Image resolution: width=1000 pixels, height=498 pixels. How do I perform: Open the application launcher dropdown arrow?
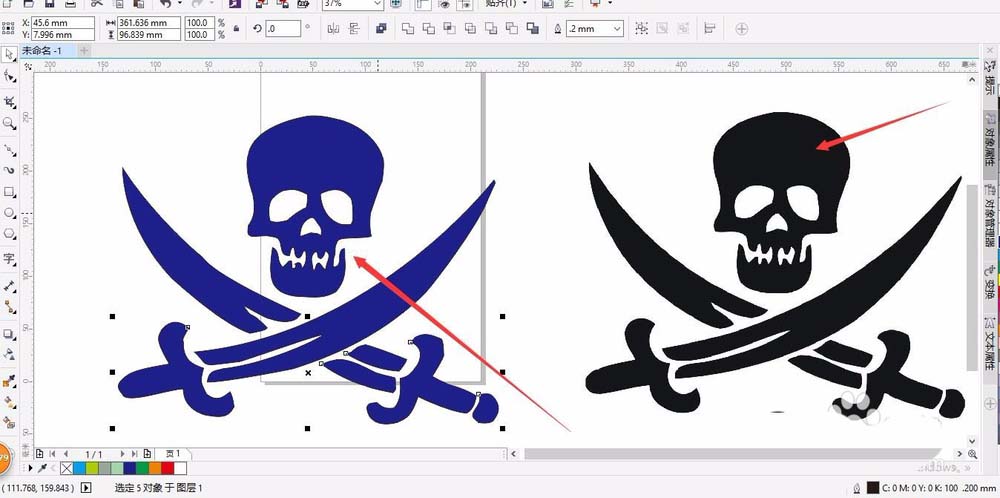coord(610,3)
